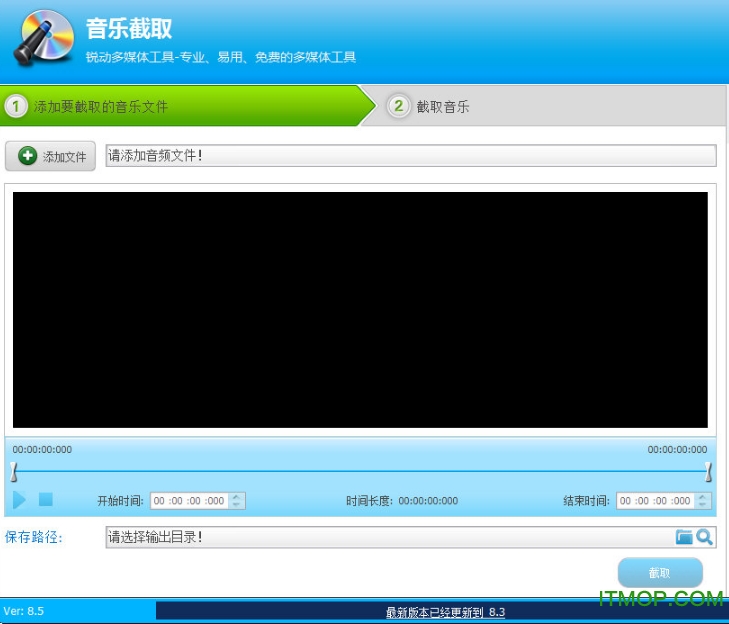This screenshot has height=624, width=729.
Task: Click the 音乐截取 title text
Action: pos(129,28)
